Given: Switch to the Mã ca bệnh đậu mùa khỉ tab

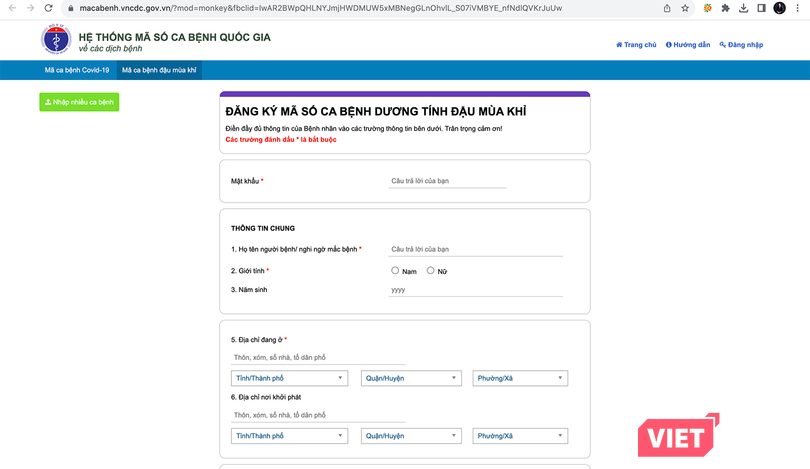Looking at the screenshot, I should [159, 70].
